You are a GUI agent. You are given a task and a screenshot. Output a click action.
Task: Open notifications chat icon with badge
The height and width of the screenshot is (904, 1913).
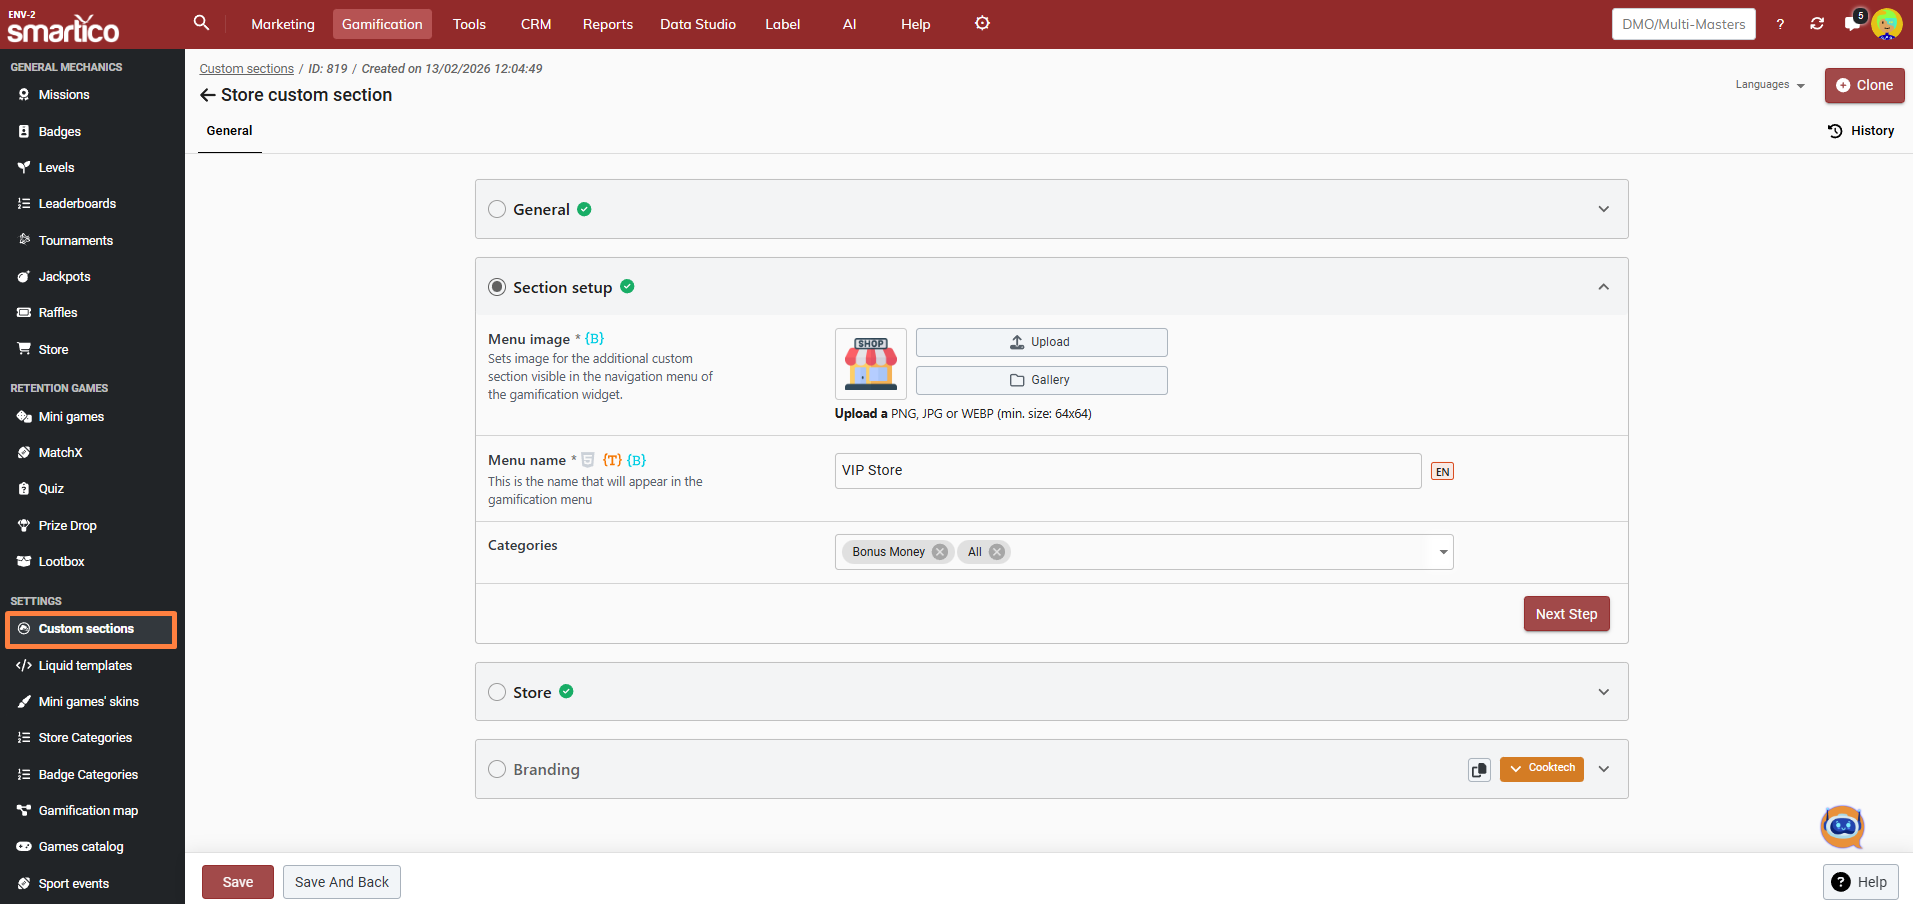1851,24
